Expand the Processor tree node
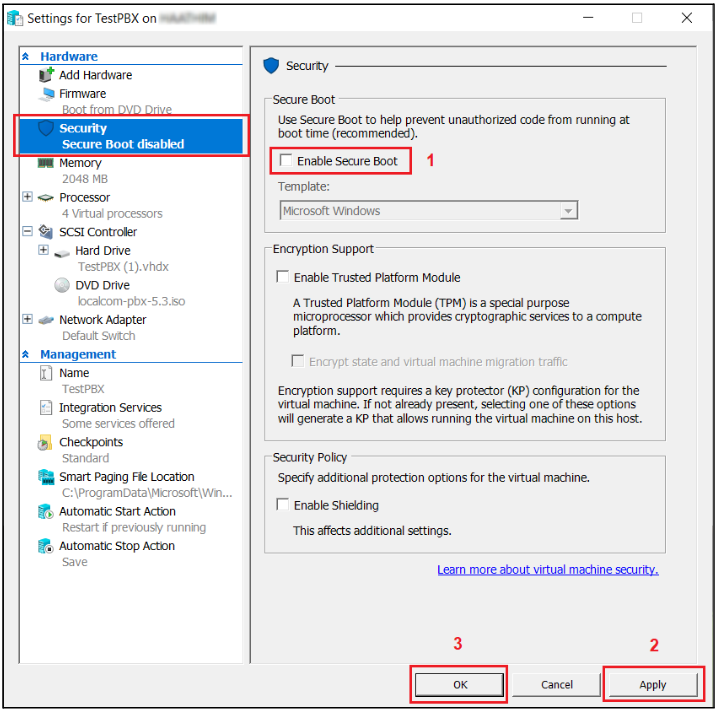The image size is (716, 710). (x=27, y=197)
